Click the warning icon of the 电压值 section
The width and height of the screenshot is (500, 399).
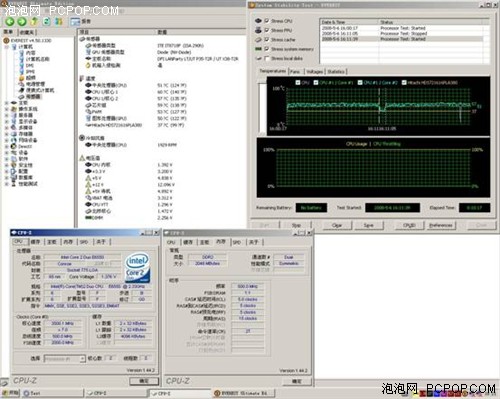[82, 158]
